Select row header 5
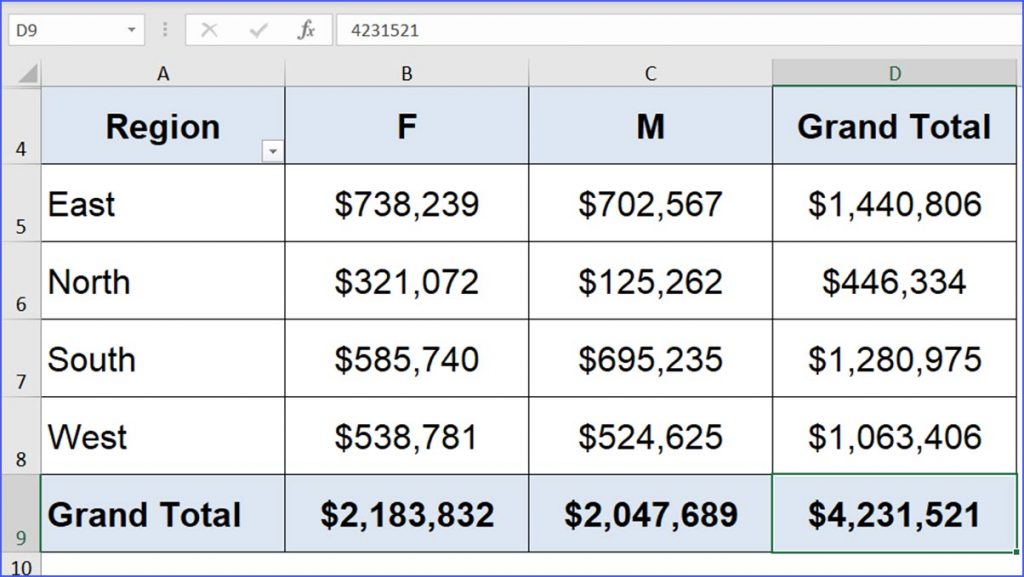 pos(20,203)
